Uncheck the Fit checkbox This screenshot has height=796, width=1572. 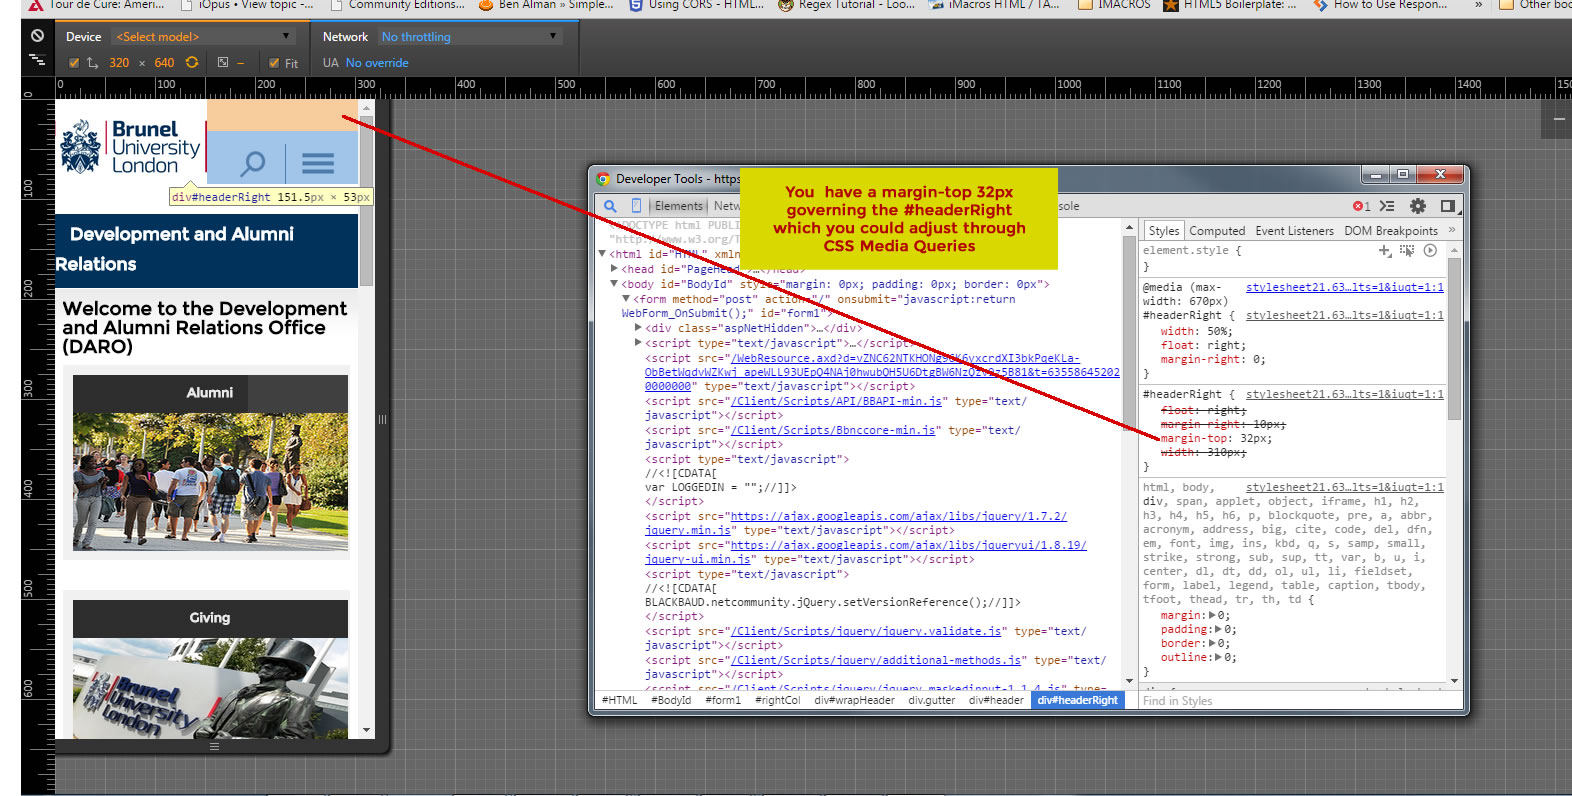click(274, 62)
